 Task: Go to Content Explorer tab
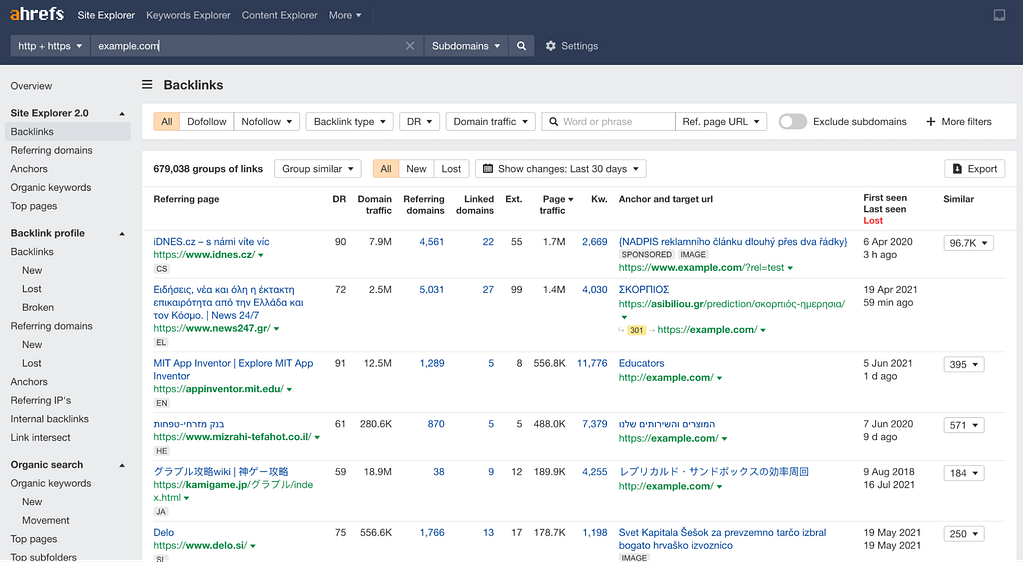pyautogui.click(x=279, y=15)
